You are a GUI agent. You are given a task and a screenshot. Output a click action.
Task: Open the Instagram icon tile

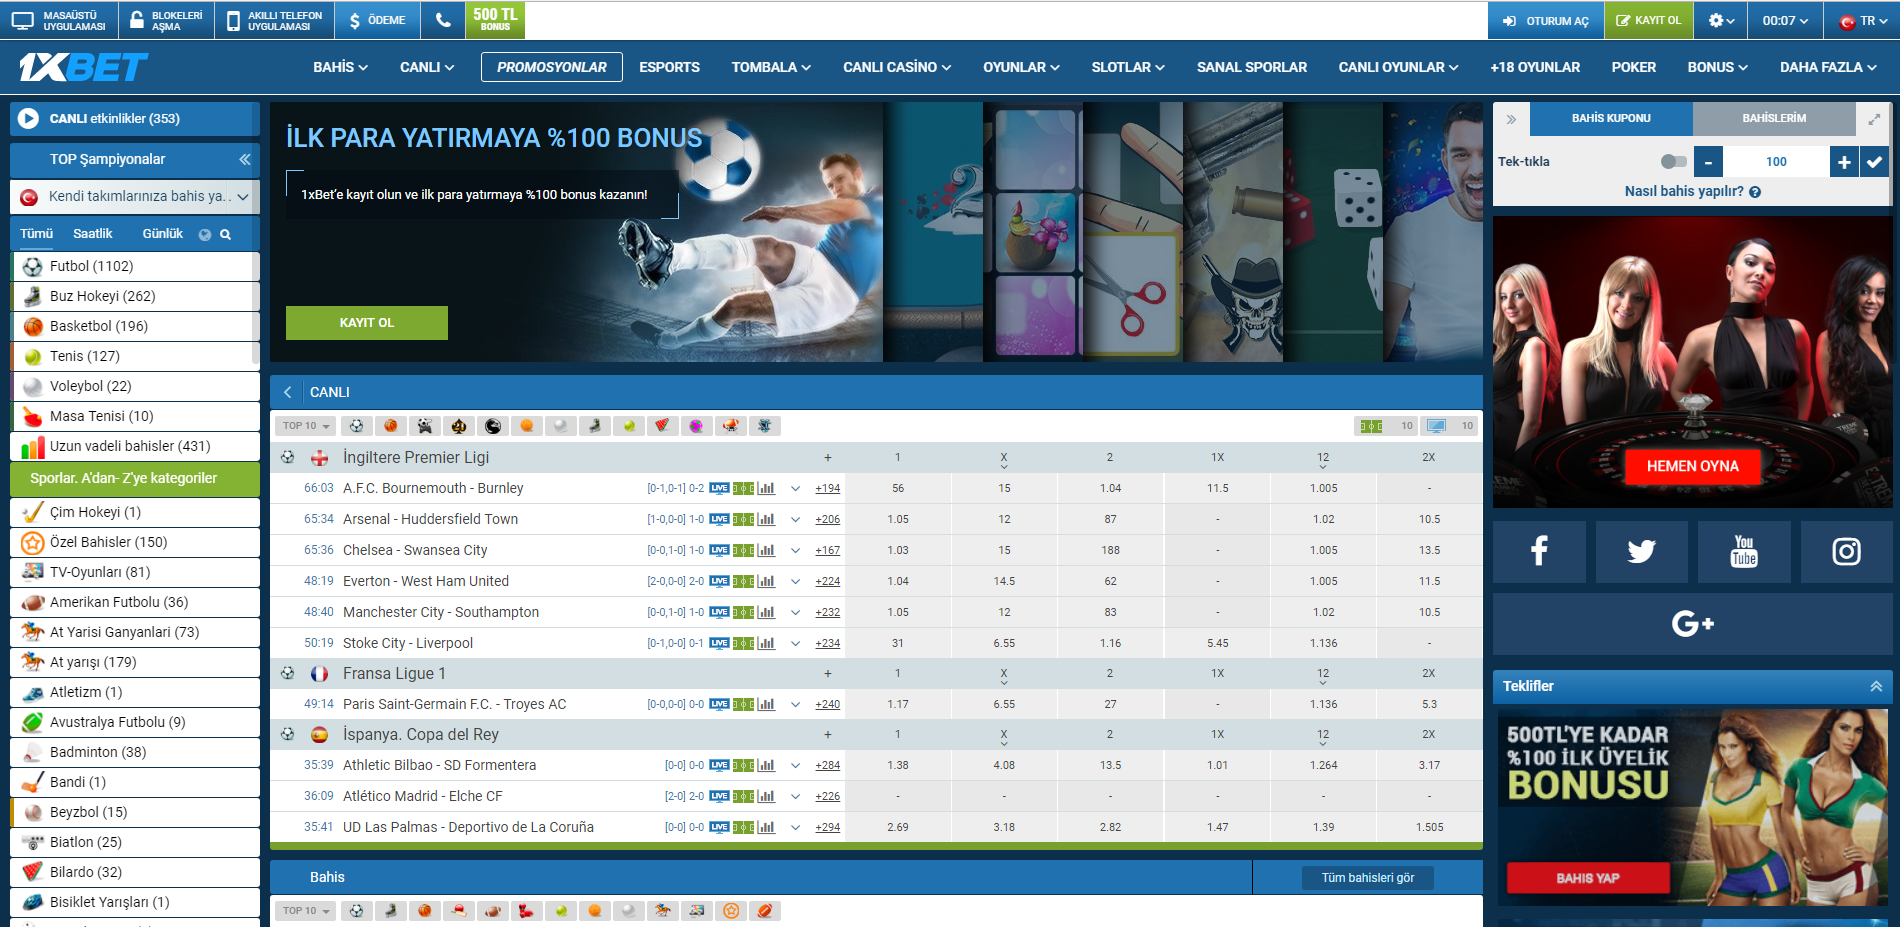pos(1846,551)
